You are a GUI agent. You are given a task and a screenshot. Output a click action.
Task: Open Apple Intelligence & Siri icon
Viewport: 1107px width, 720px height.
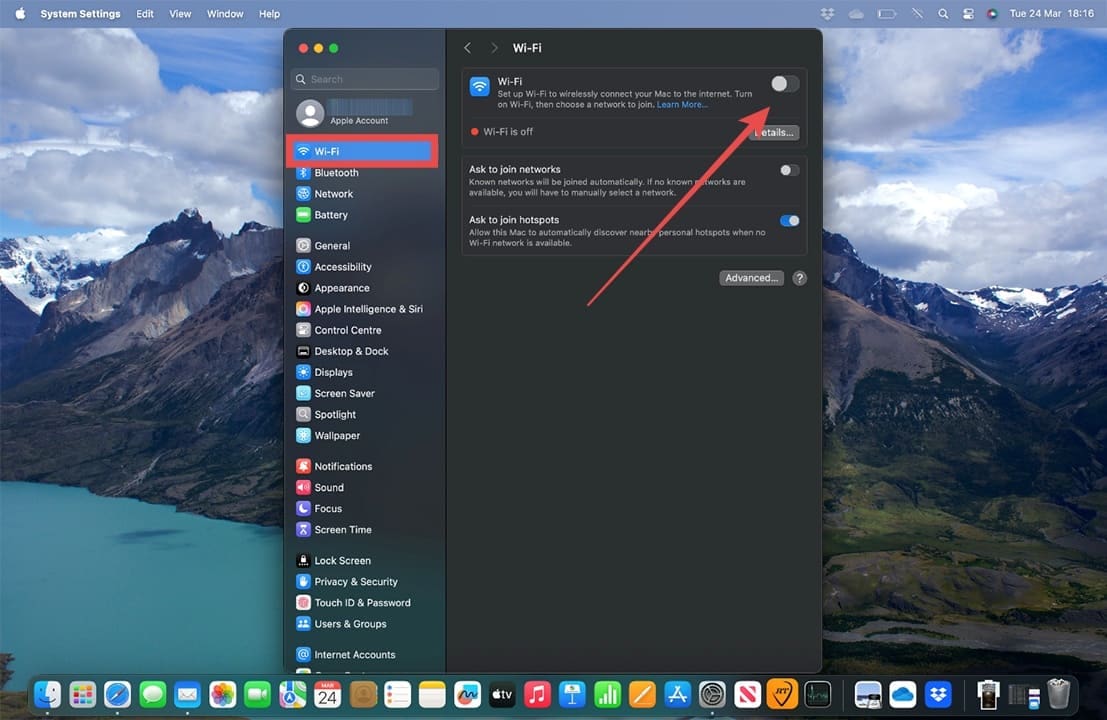pyautogui.click(x=303, y=309)
